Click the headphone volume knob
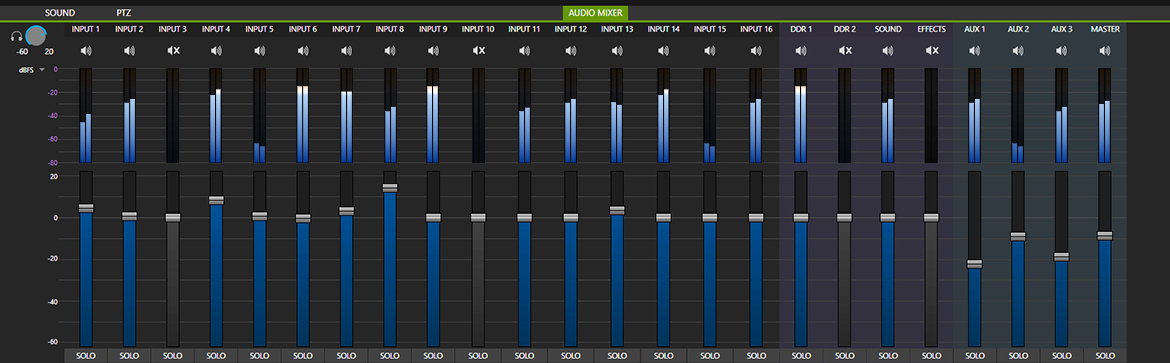 (x=35, y=35)
